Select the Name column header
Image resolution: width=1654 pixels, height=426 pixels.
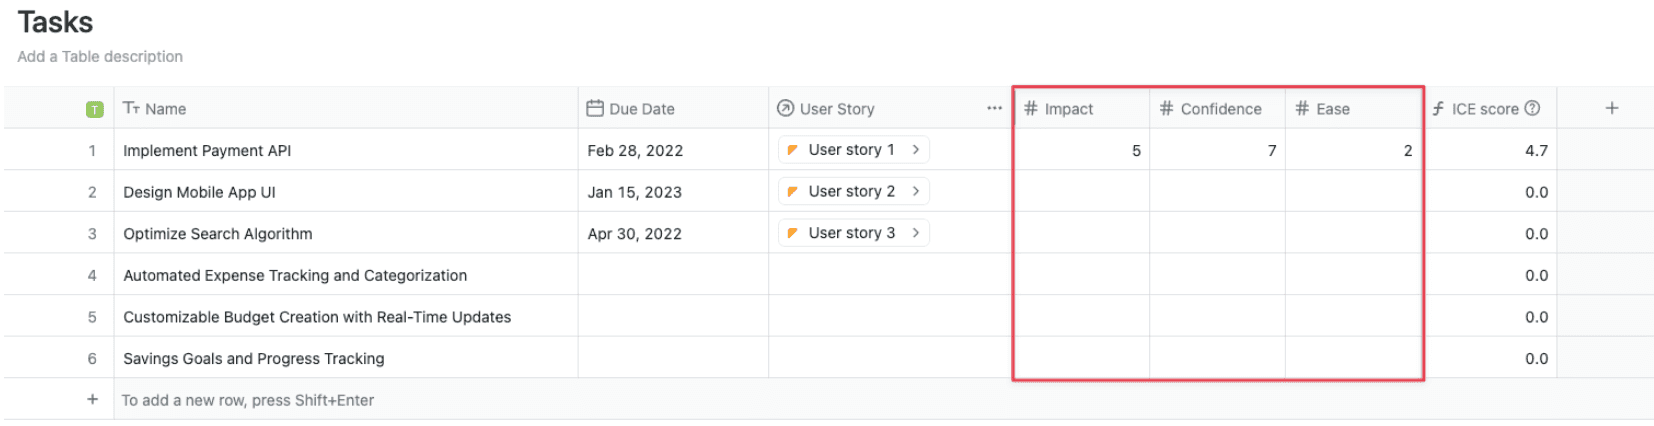(165, 109)
